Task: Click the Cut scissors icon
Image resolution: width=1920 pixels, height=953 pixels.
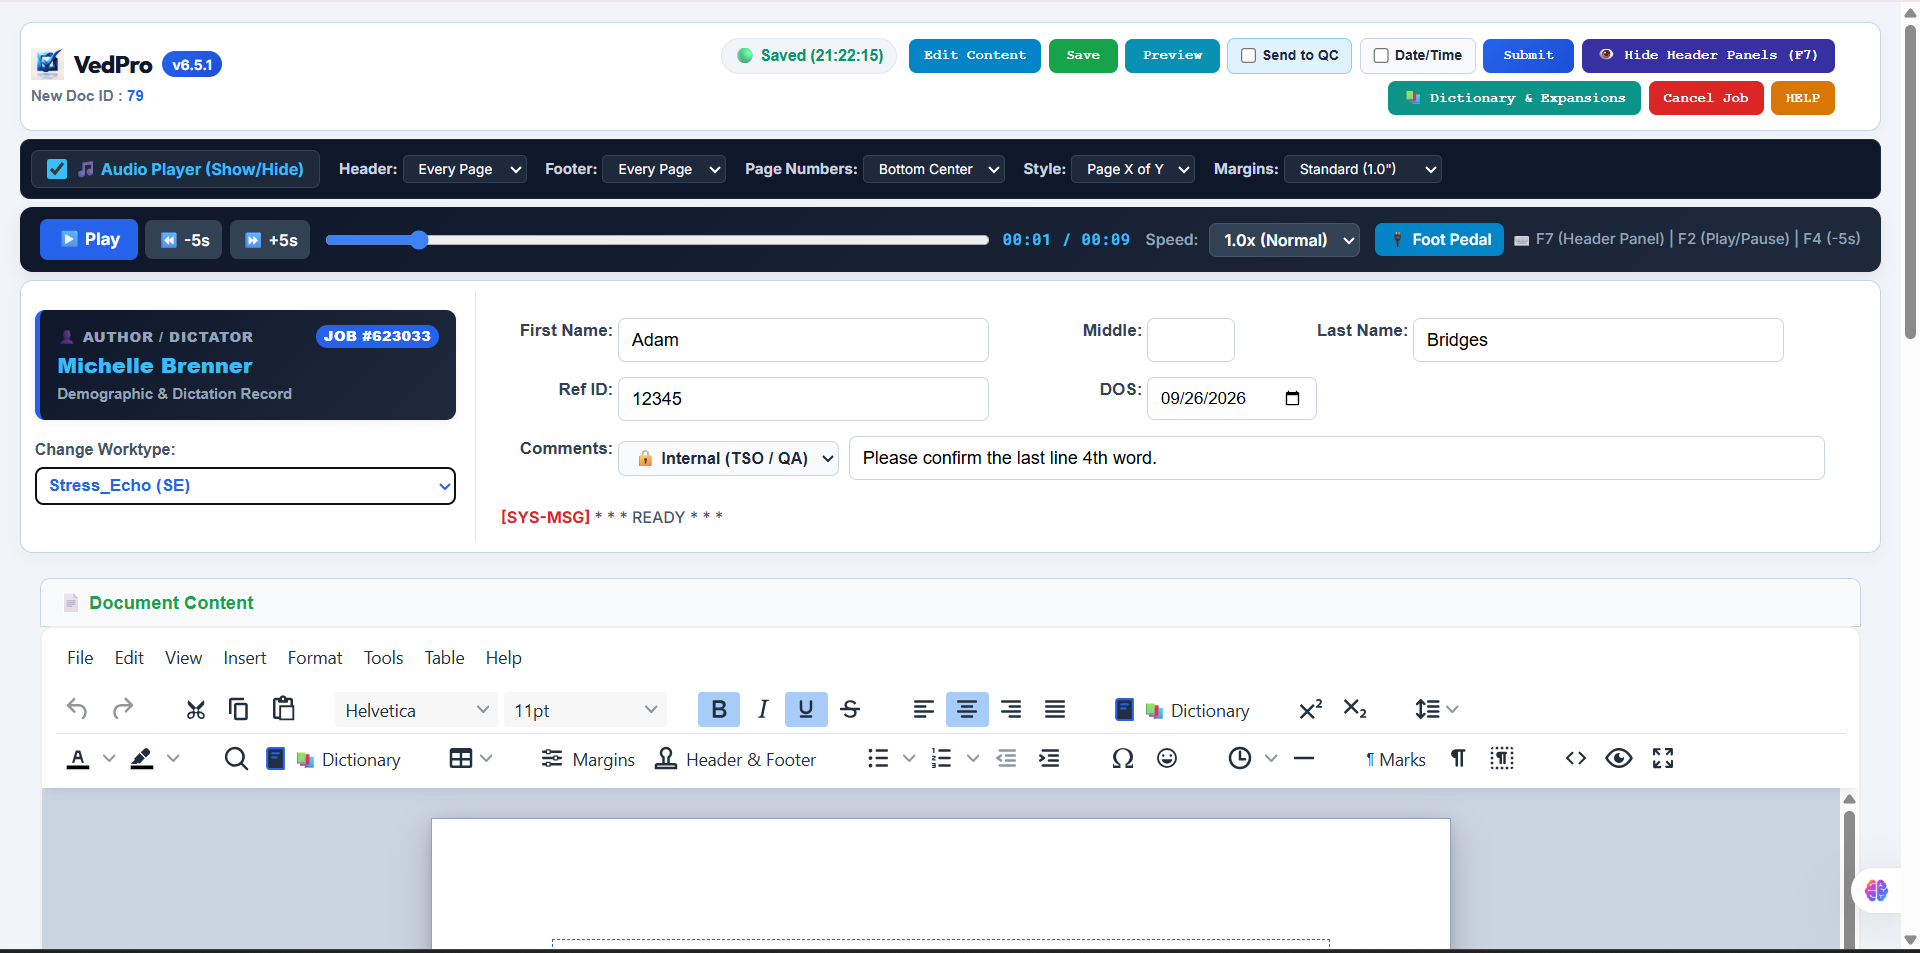Action: 196,709
